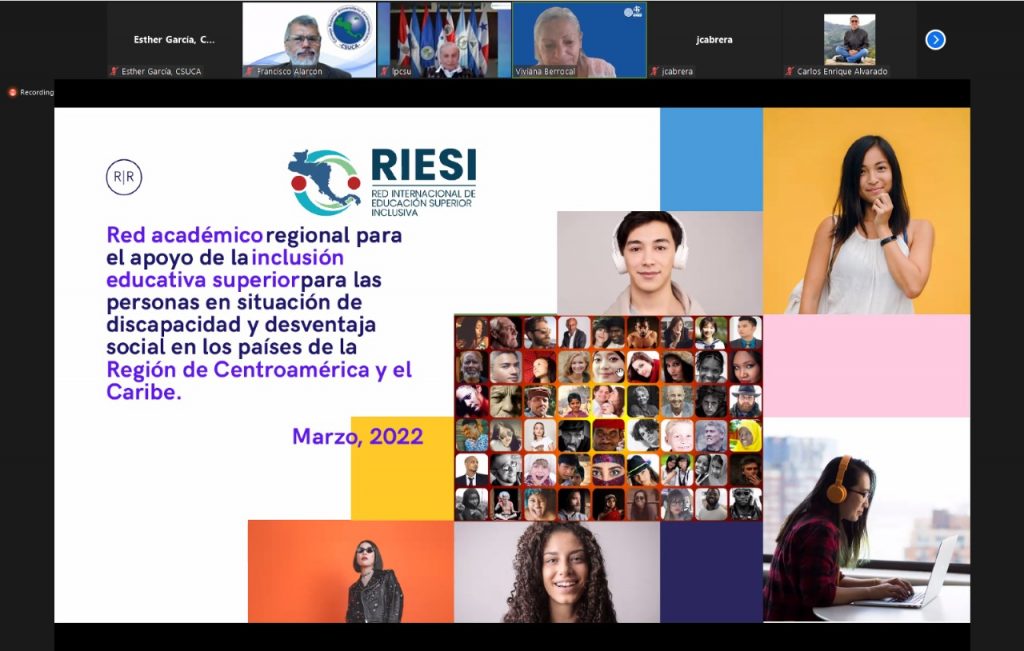Click the pink color block on slide
1024x651 pixels.
pyautogui.click(x=866, y=365)
